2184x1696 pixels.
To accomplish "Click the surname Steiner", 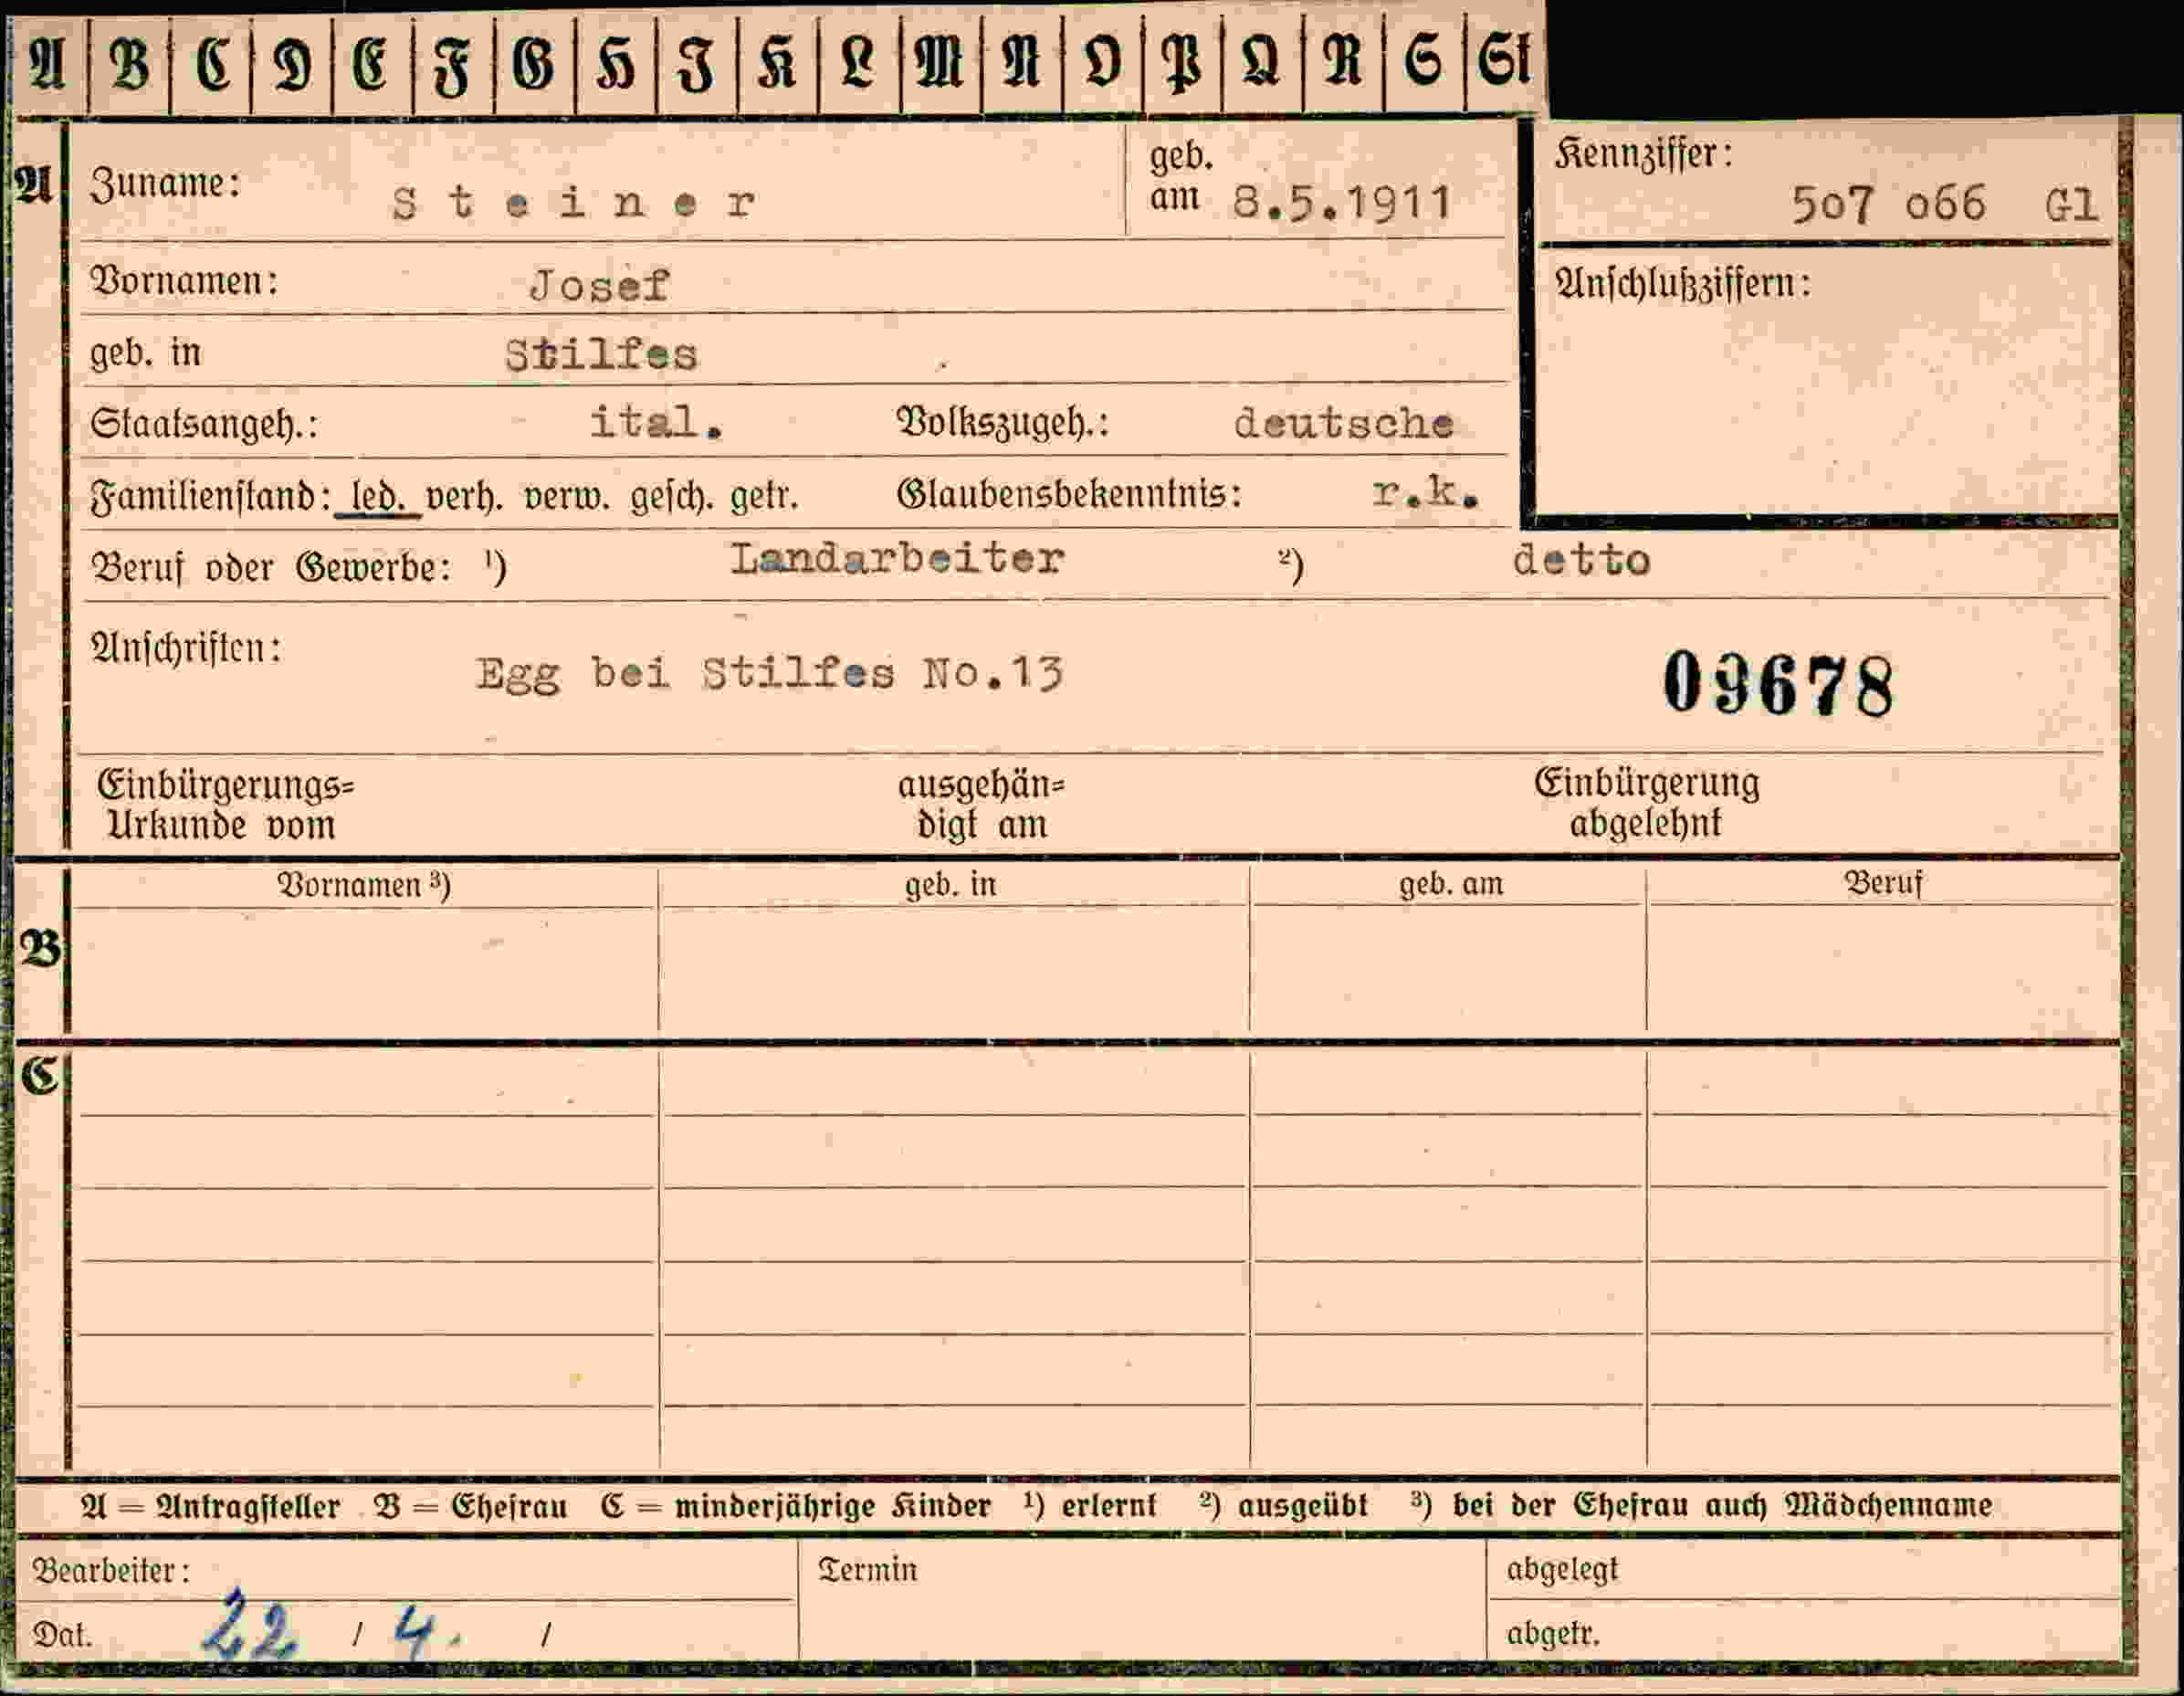I will pos(574,203).
